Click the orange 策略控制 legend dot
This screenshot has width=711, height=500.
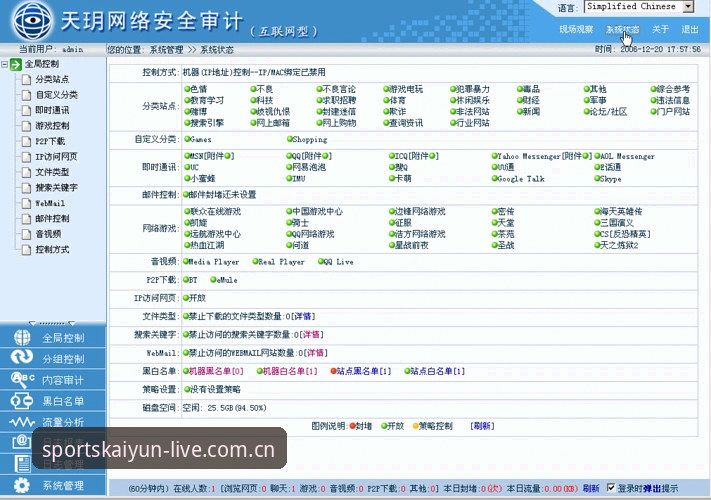click(x=415, y=426)
